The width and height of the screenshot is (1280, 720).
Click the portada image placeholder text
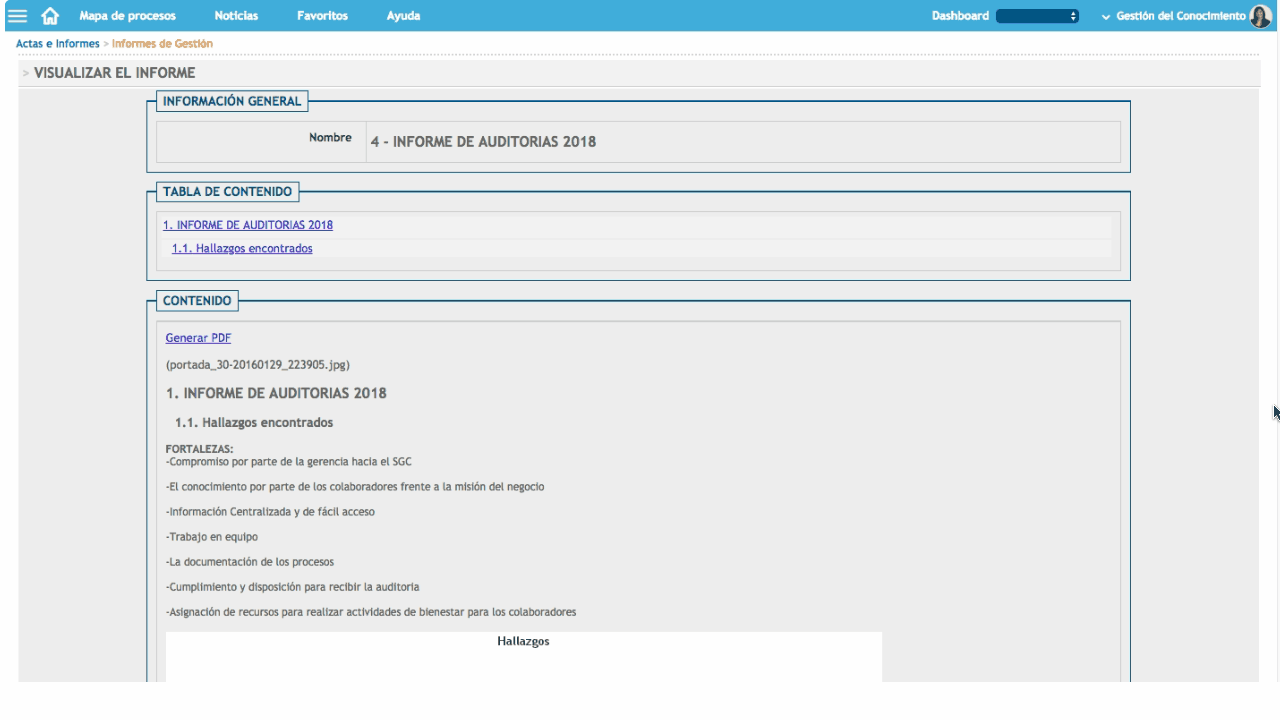click(257, 364)
